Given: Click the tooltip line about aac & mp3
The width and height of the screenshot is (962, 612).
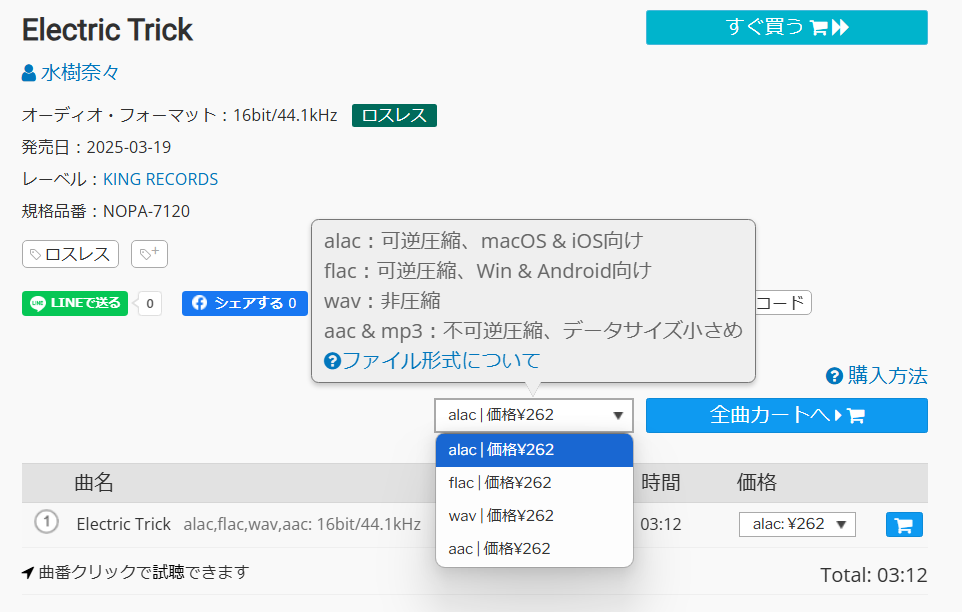Looking at the screenshot, I should [533, 331].
